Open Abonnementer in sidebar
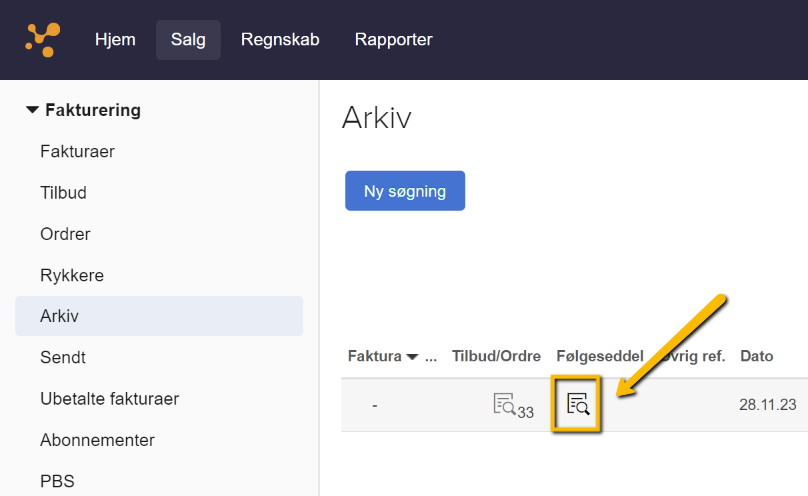 pos(97,440)
